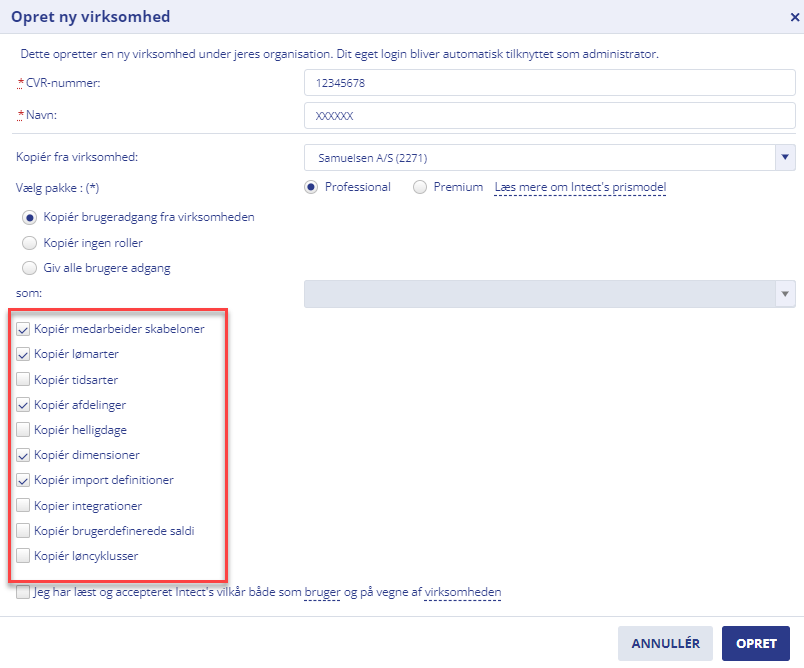
Task: Select the Professional package radio button
Action: (x=311, y=187)
